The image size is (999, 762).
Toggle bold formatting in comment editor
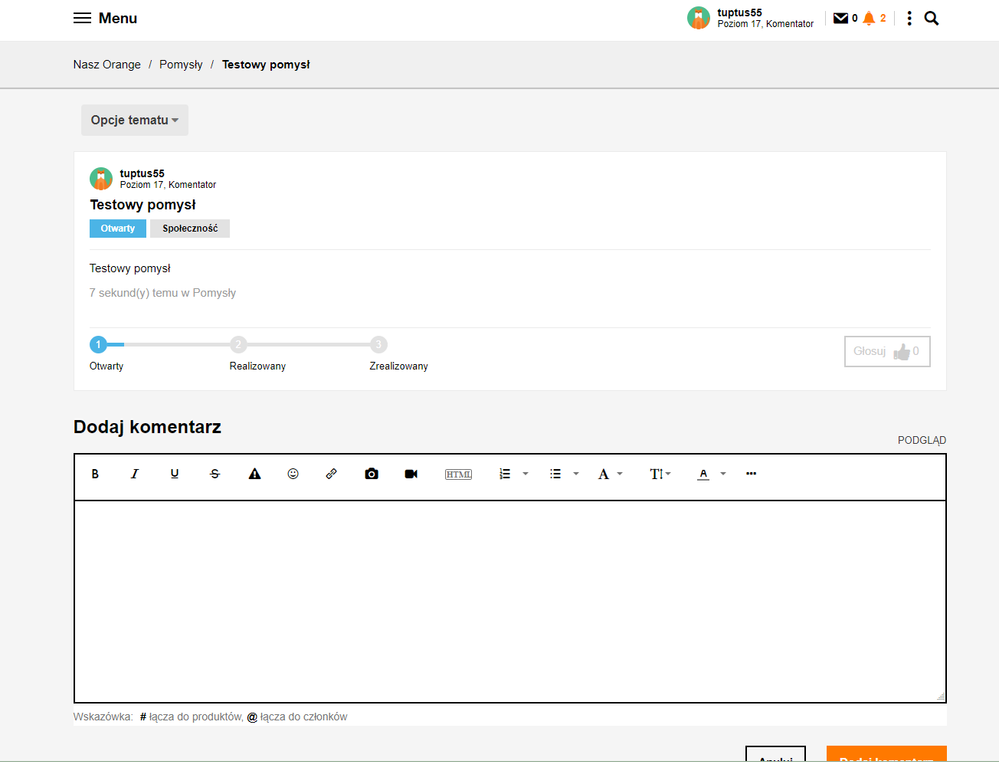(95, 474)
